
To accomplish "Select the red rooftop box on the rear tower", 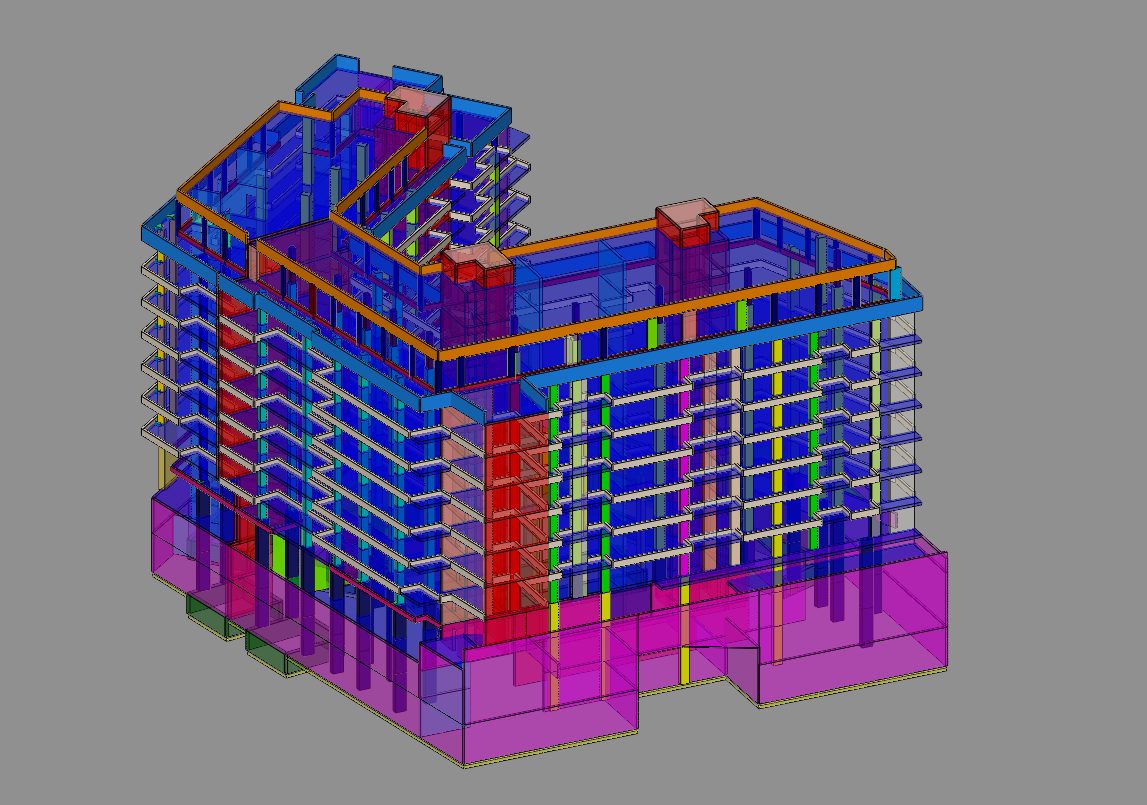I will 419,117.
